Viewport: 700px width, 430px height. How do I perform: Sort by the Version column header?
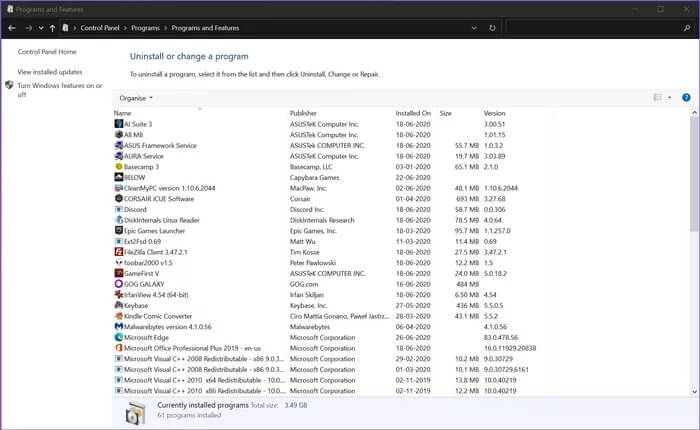(494, 113)
